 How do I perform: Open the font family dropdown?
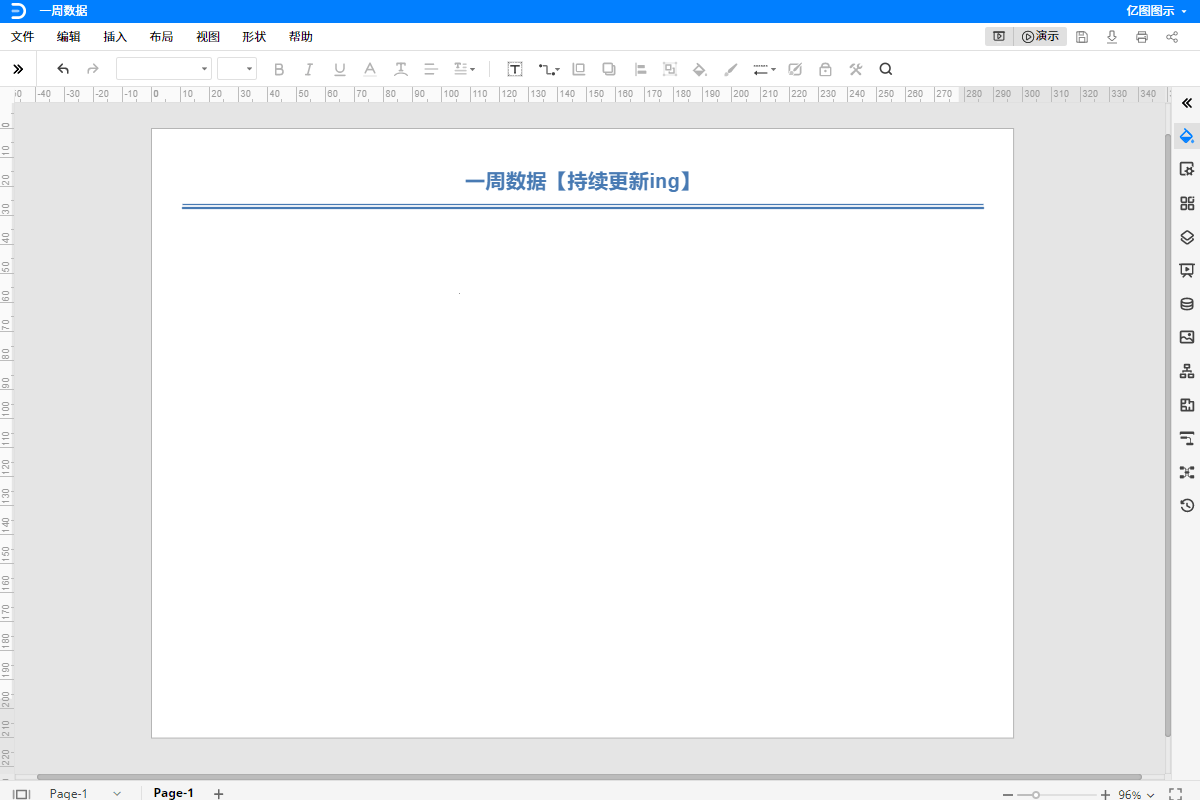pyautogui.click(x=164, y=69)
